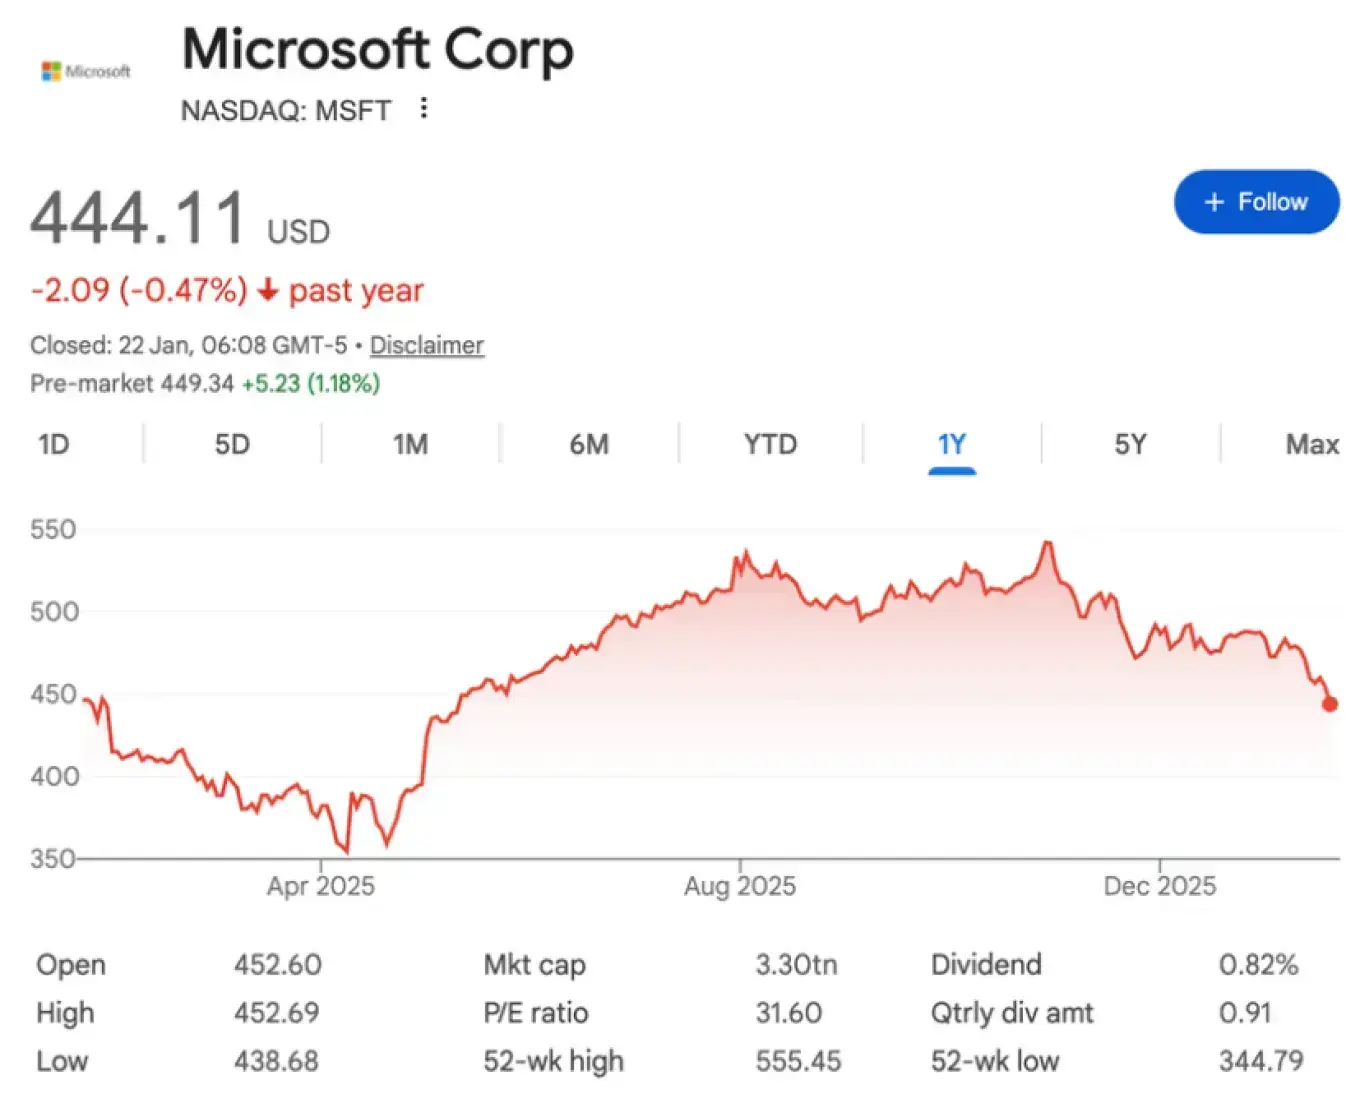Show the 1M chart range

tap(410, 444)
